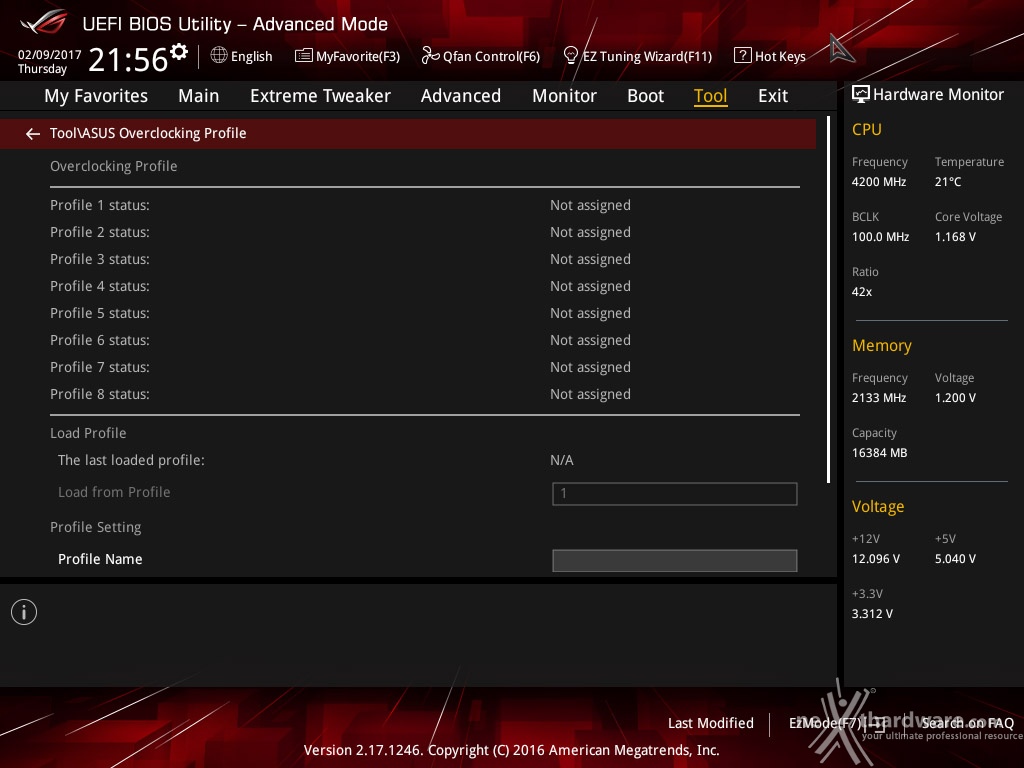This screenshot has height=768, width=1024.
Task: Select the Profile 7 status row
Action: pos(424,367)
